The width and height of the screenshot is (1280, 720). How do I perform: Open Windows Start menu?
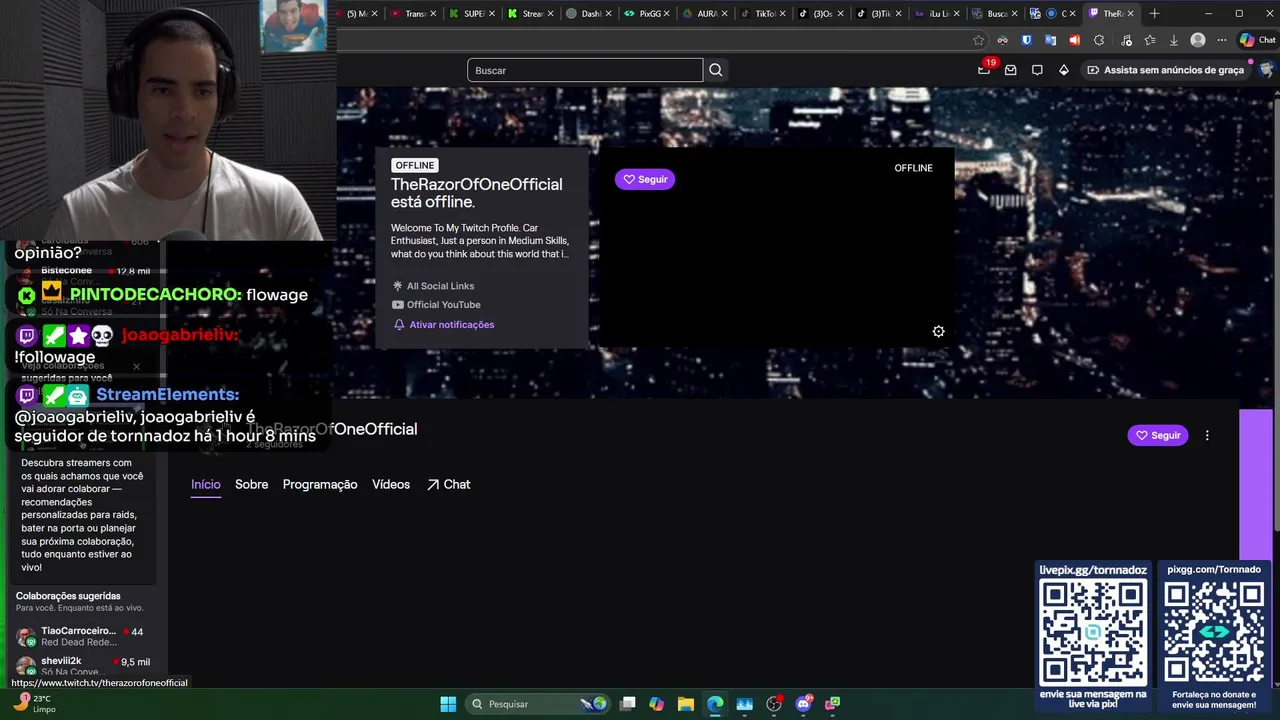pos(448,704)
